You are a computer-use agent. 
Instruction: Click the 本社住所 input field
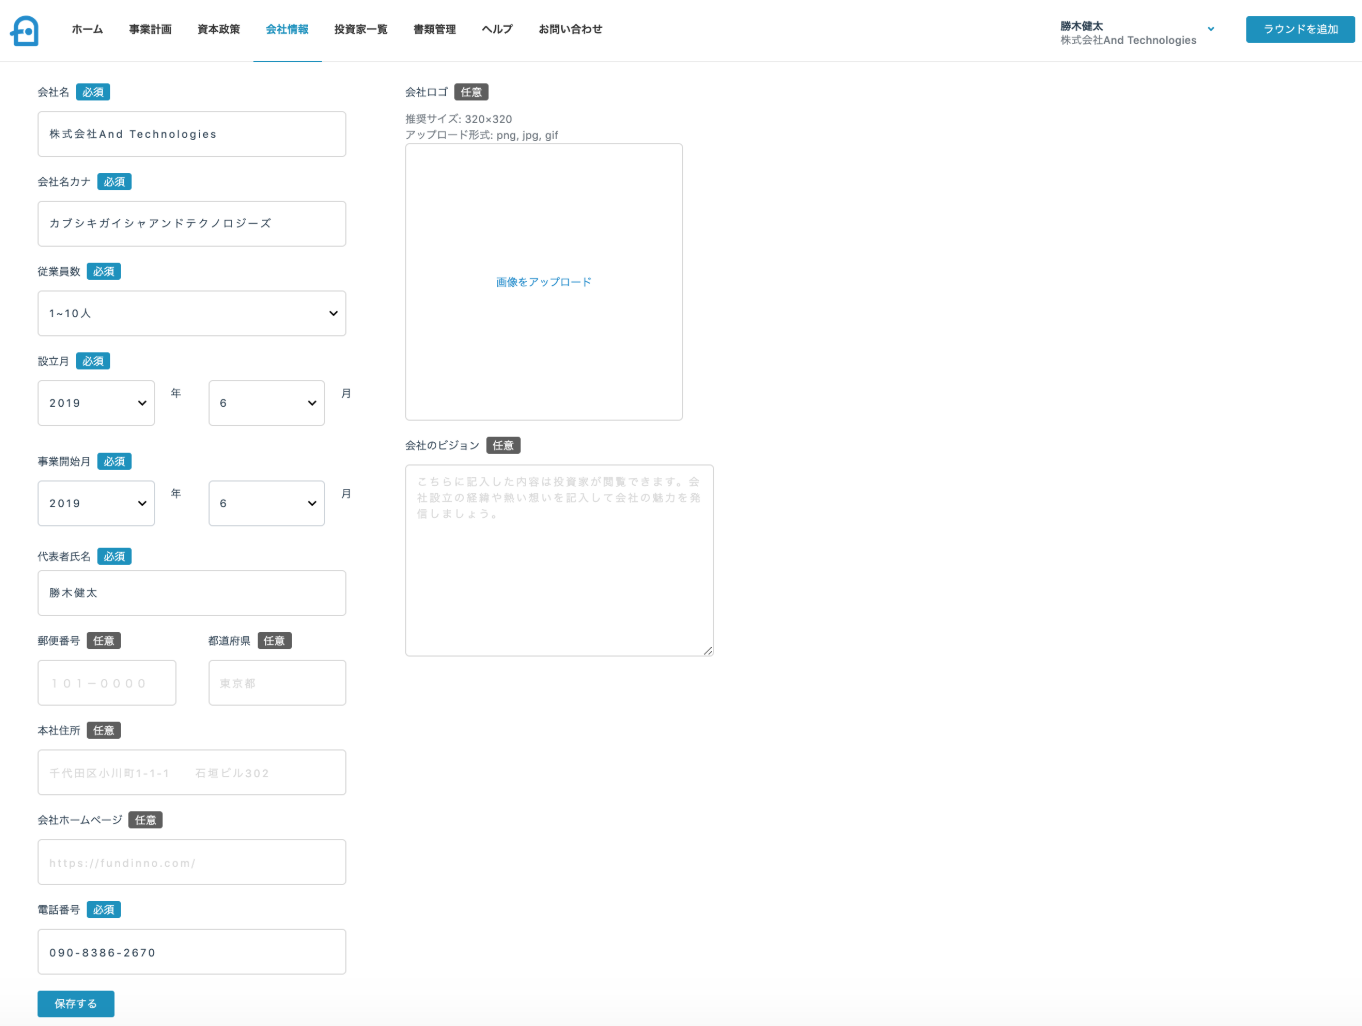192,773
